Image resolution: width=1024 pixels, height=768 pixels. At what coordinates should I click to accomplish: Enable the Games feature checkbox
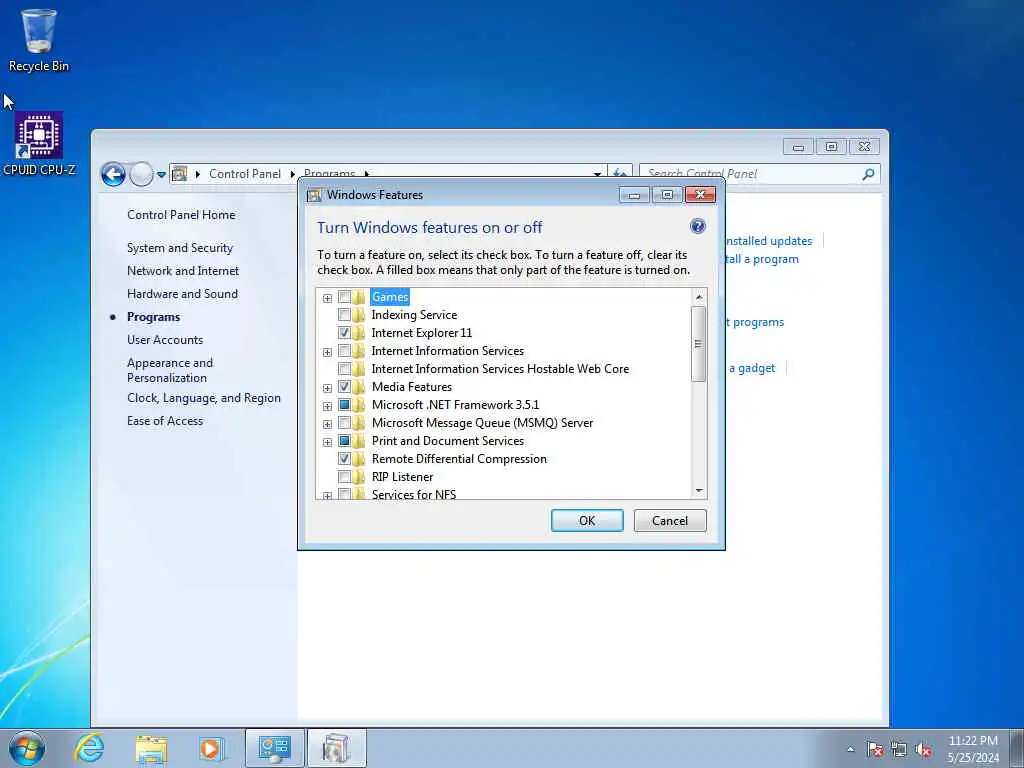pos(344,297)
